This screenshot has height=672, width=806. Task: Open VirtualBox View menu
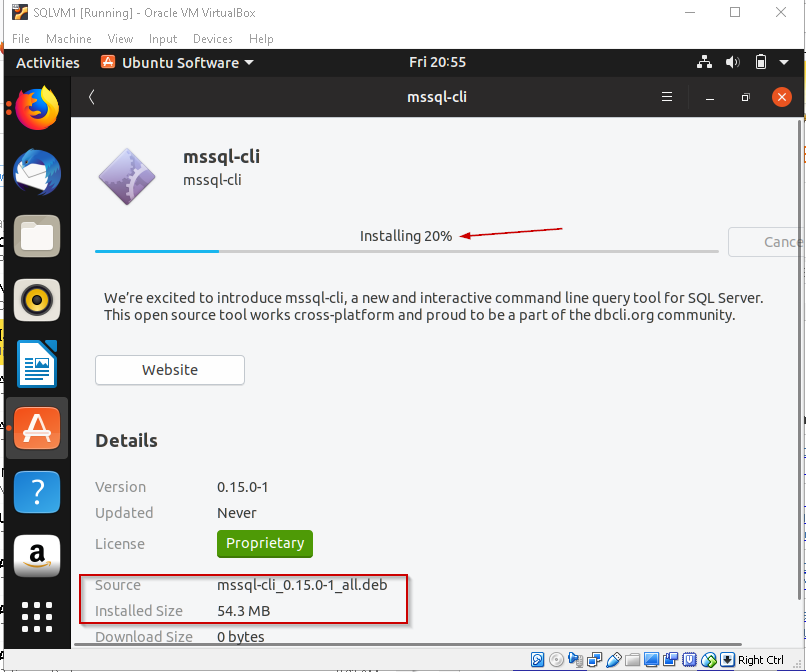click(x=120, y=39)
